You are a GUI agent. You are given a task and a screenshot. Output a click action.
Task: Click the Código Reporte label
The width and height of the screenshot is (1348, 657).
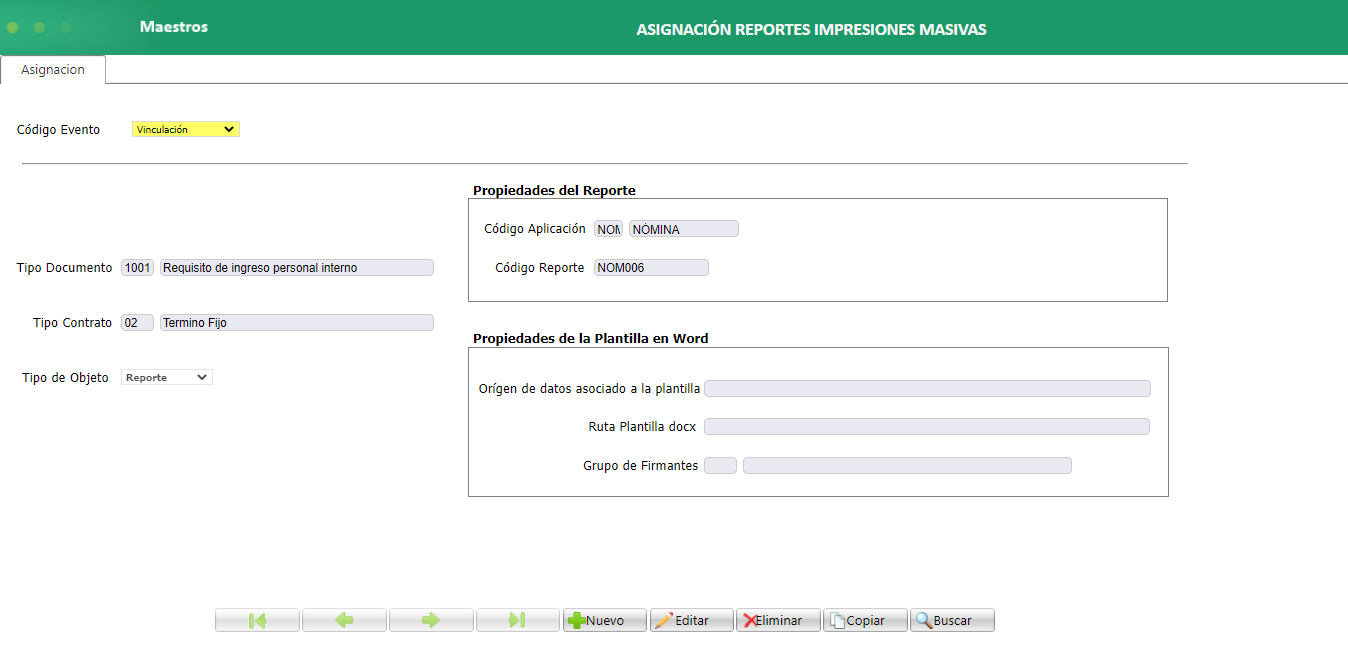click(540, 268)
